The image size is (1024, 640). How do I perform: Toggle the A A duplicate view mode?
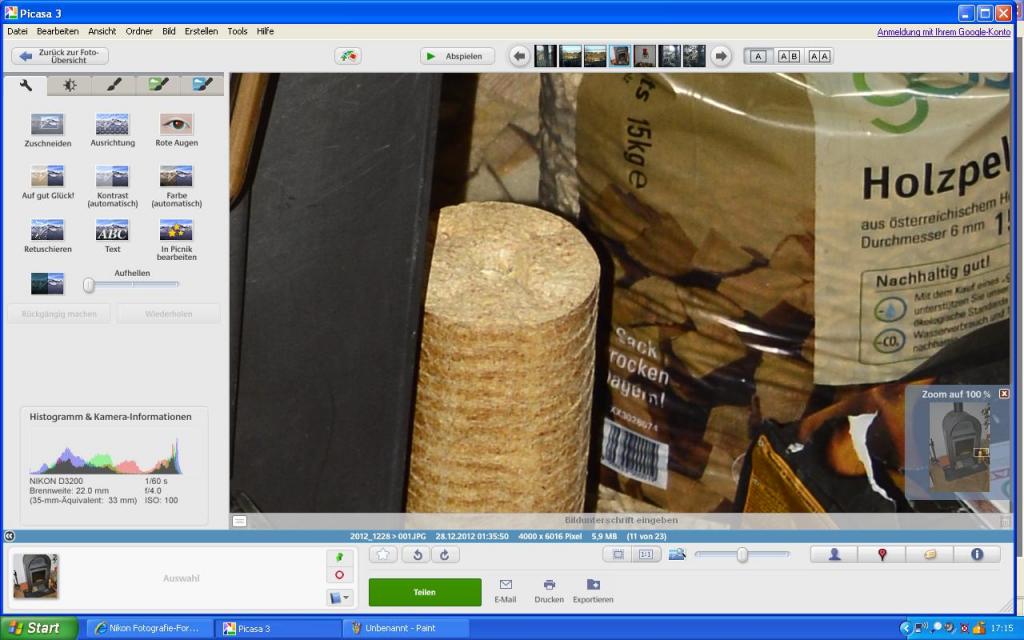click(819, 56)
